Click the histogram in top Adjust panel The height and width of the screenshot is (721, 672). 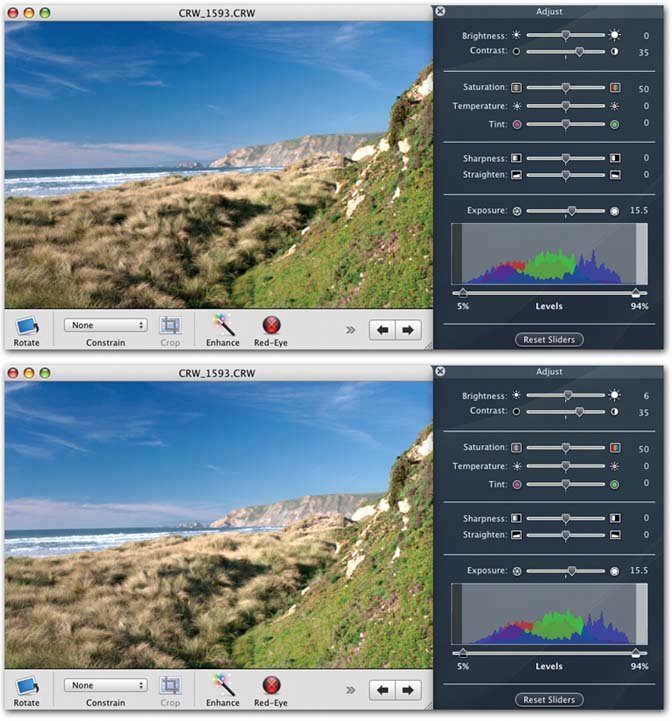click(549, 254)
